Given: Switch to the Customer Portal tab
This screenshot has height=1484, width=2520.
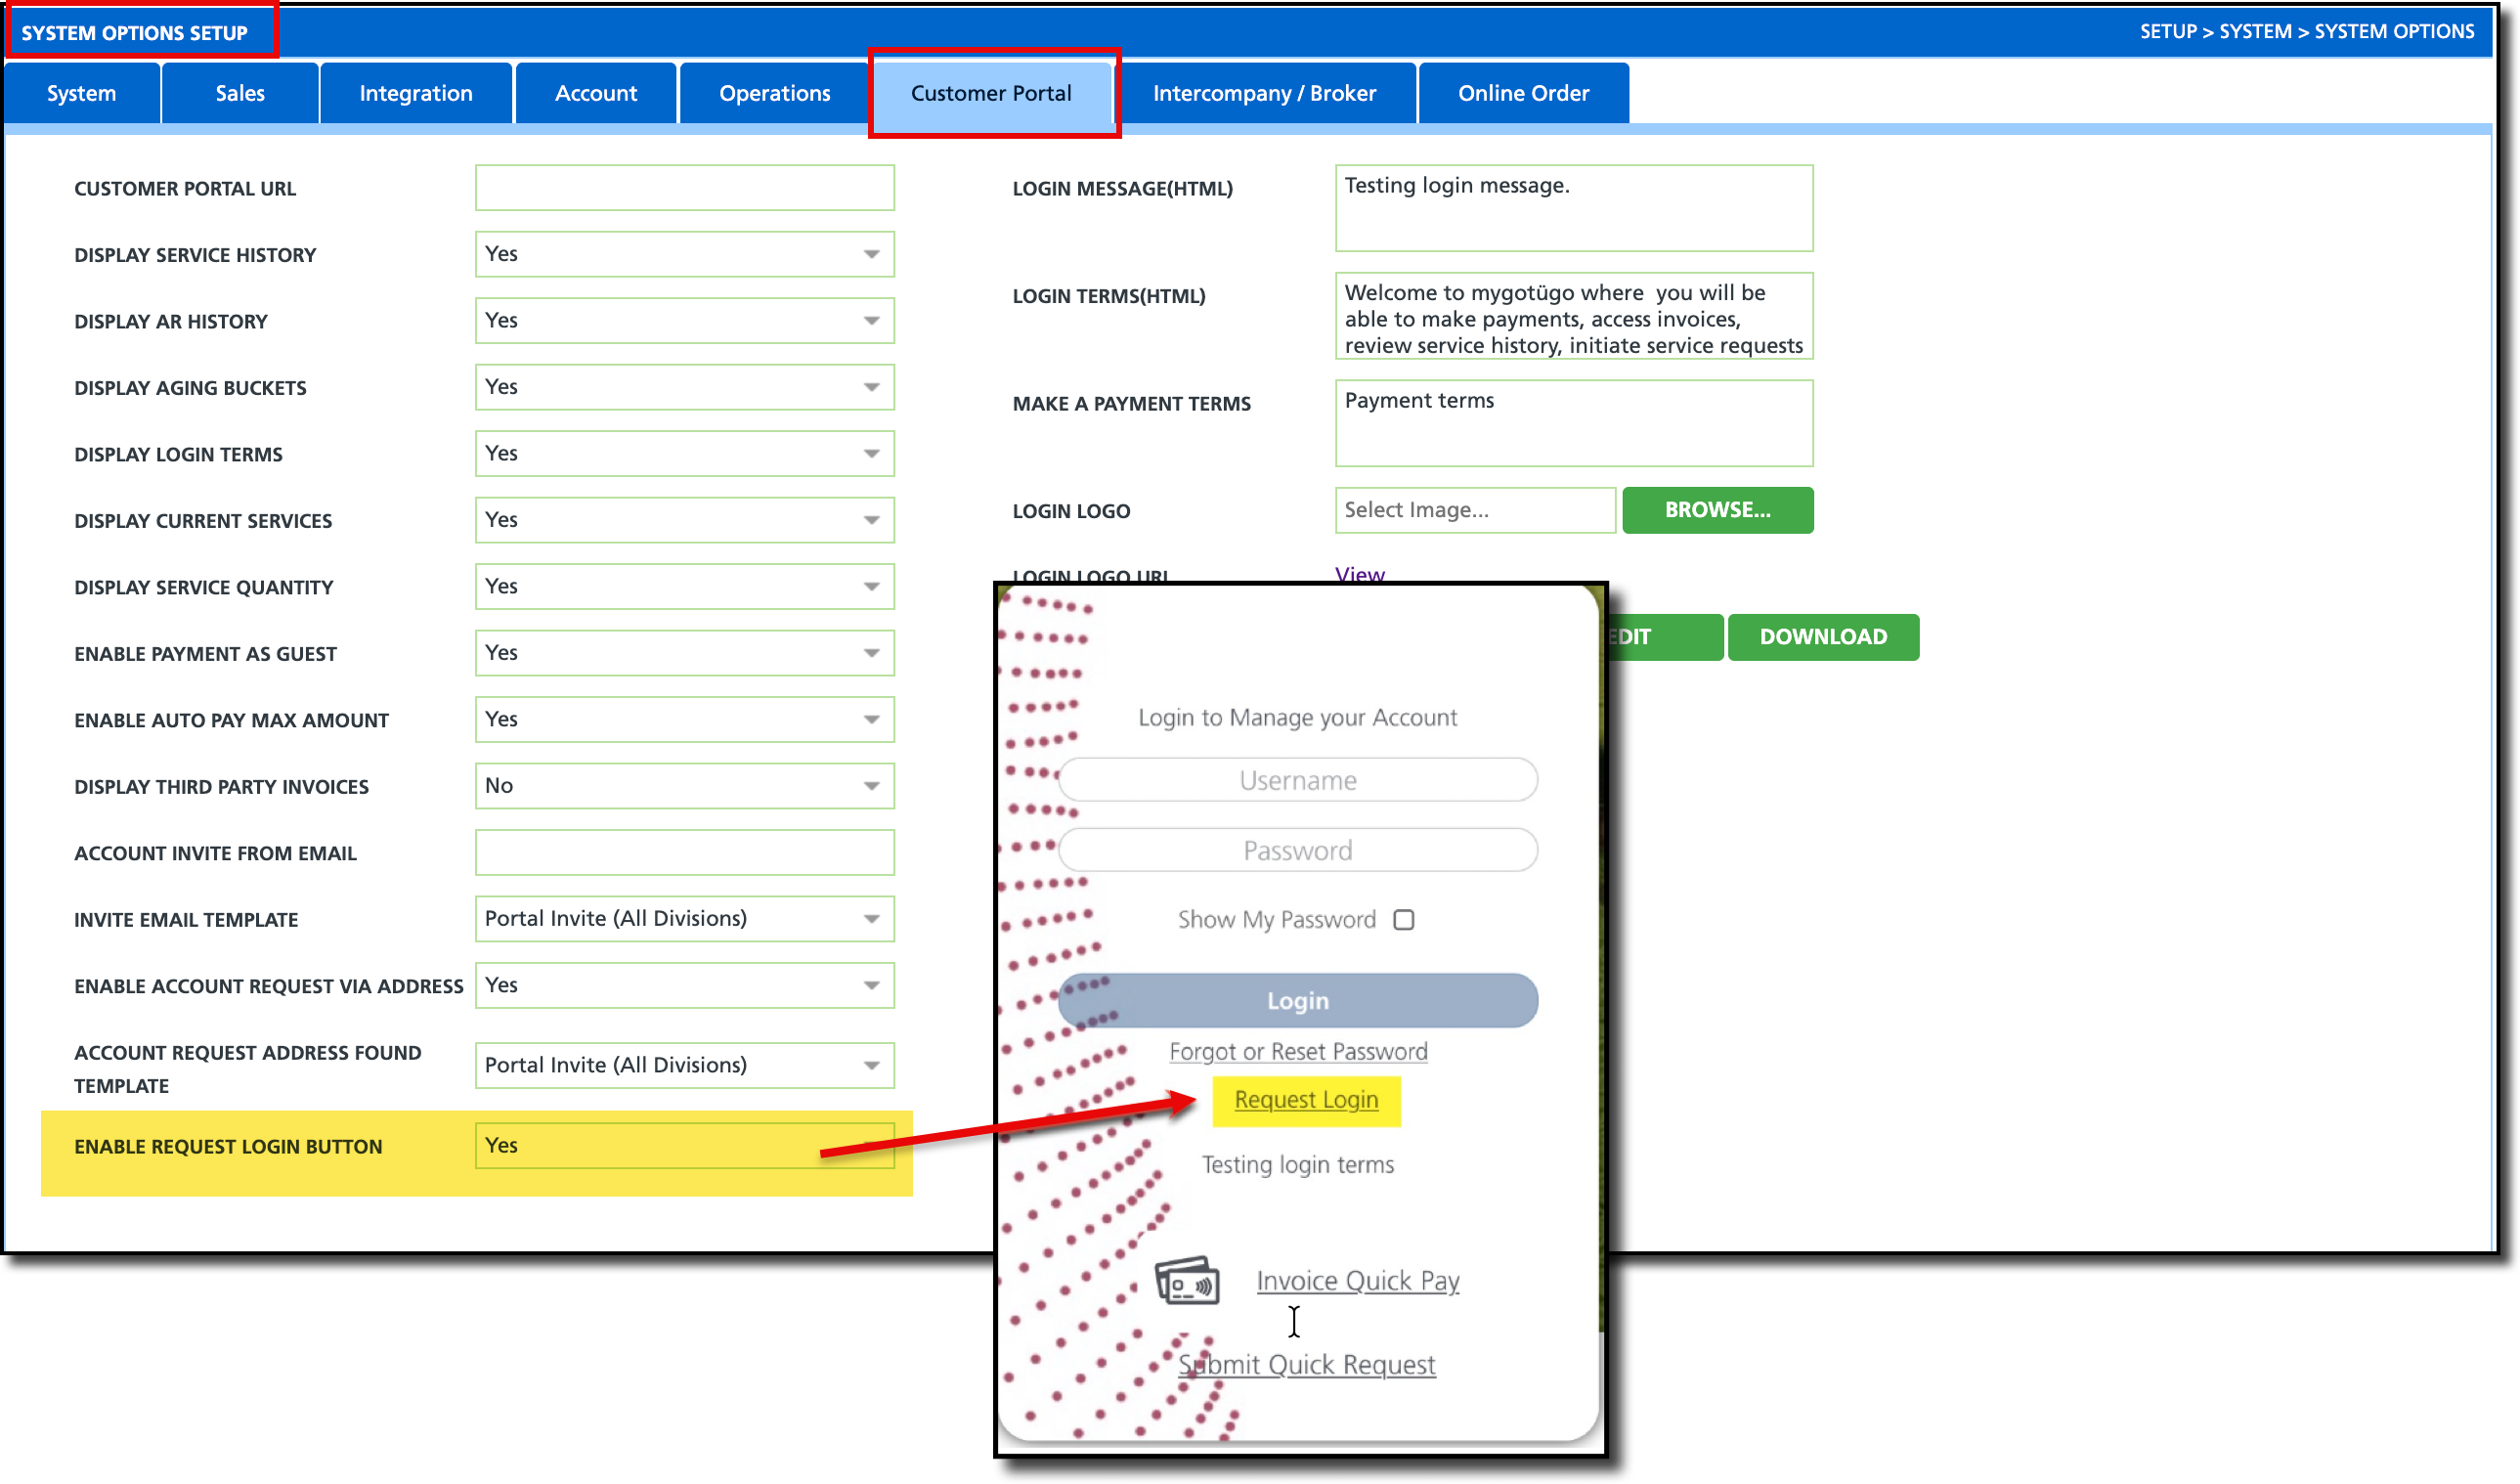Looking at the screenshot, I should click(x=990, y=93).
